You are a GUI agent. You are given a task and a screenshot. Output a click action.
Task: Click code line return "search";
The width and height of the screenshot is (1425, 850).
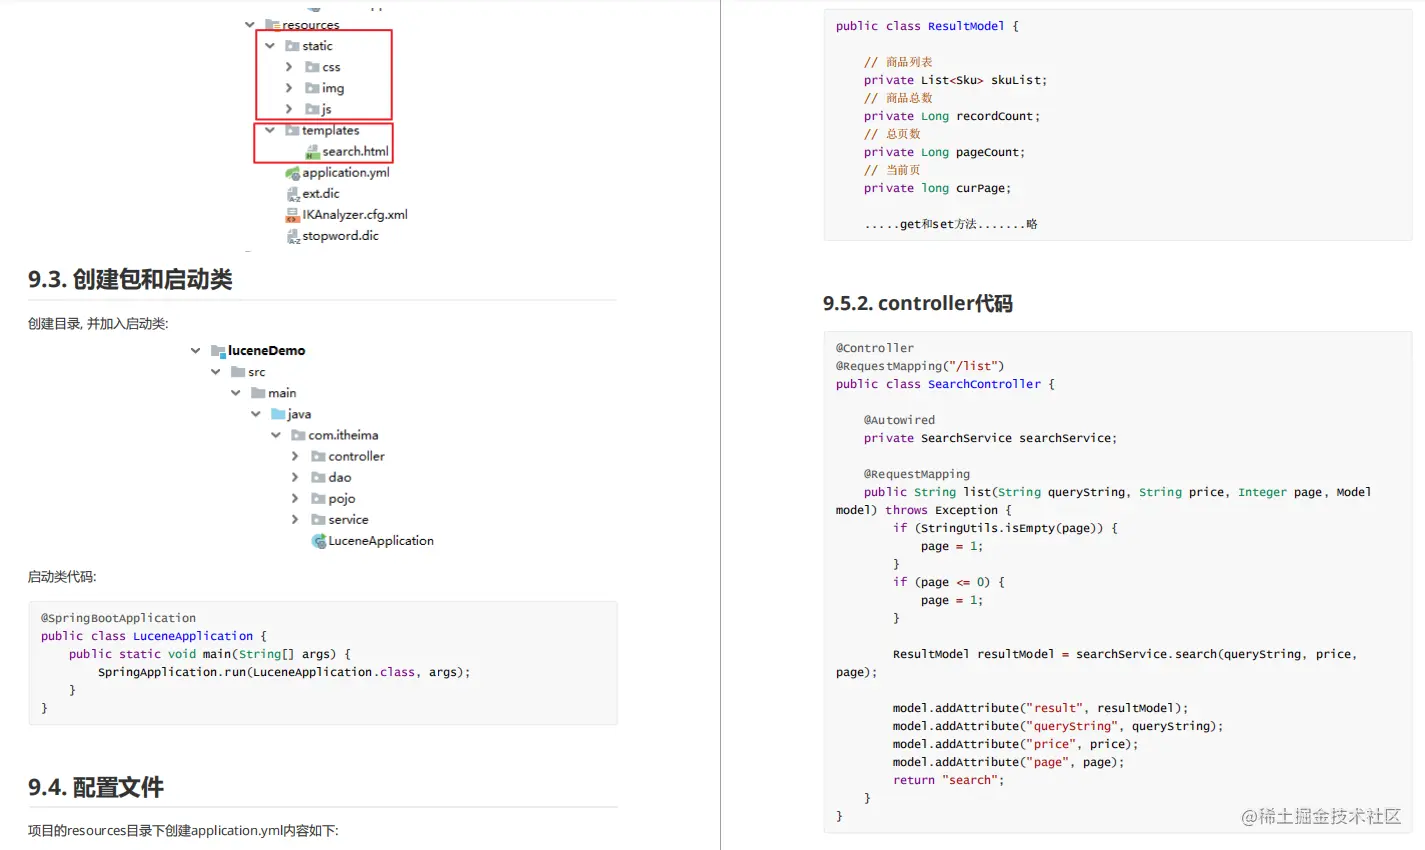pos(949,780)
